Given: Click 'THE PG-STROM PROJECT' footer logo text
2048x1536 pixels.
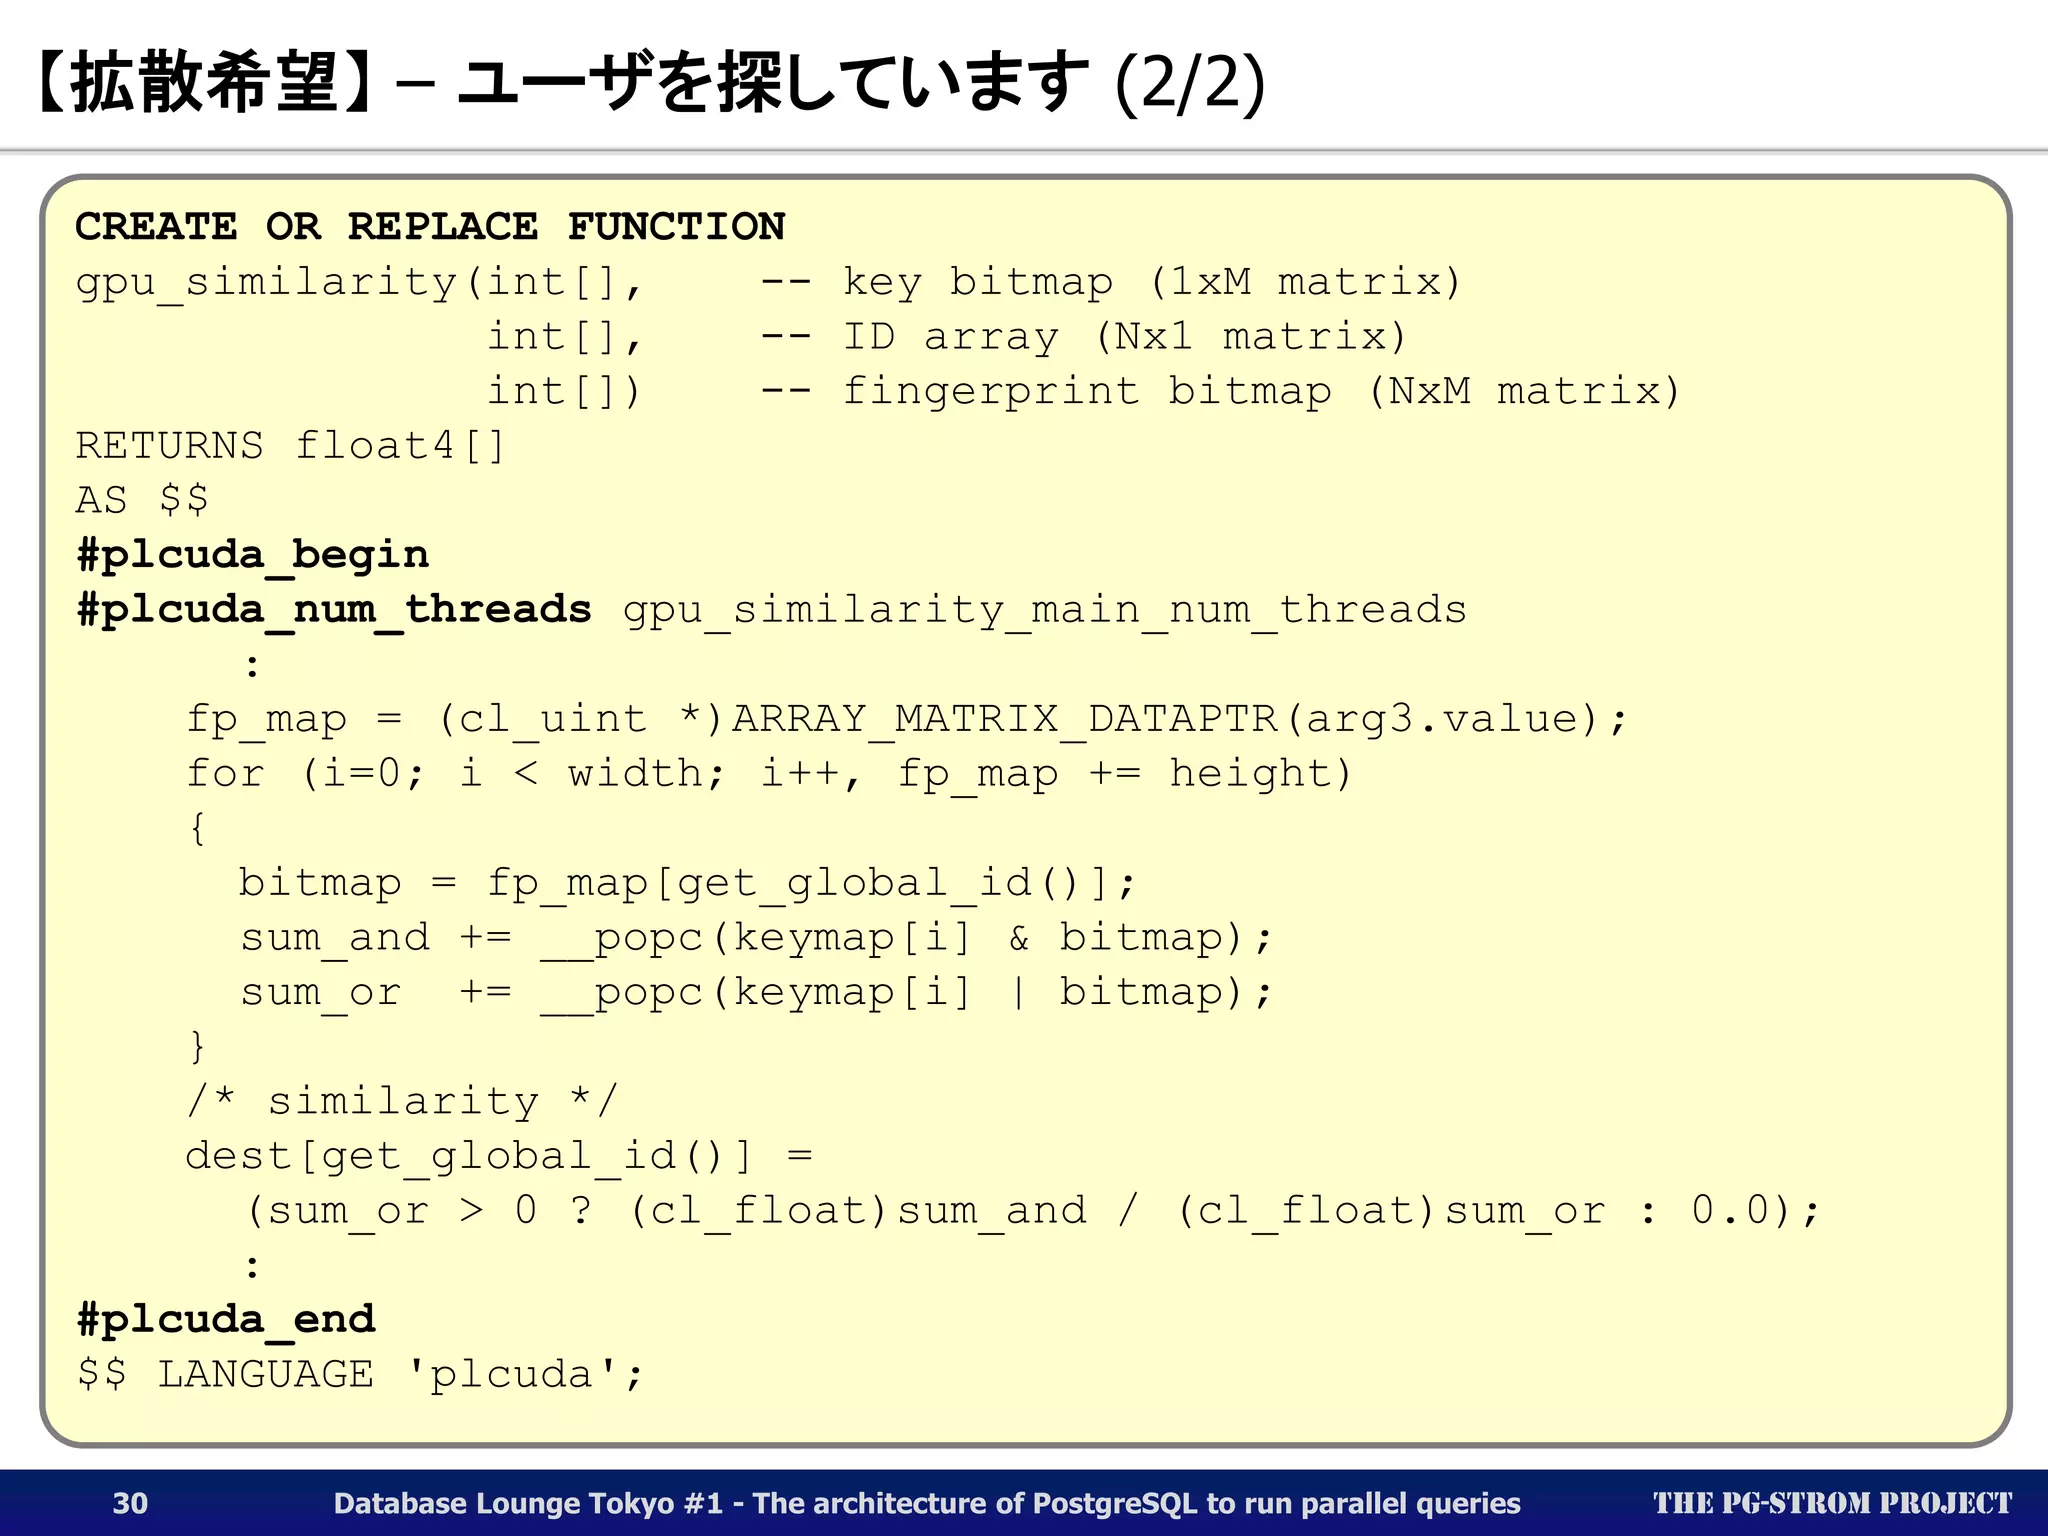Looking at the screenshot, I should [x=1832, y=1503].
